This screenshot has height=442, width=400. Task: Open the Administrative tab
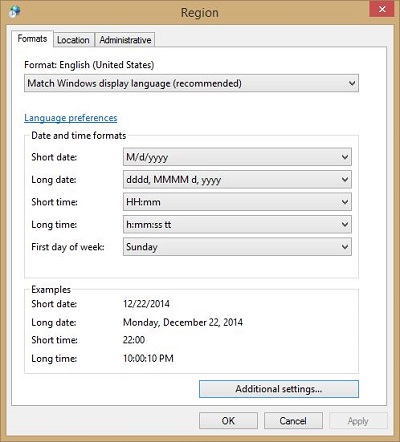tap(125, 40)
